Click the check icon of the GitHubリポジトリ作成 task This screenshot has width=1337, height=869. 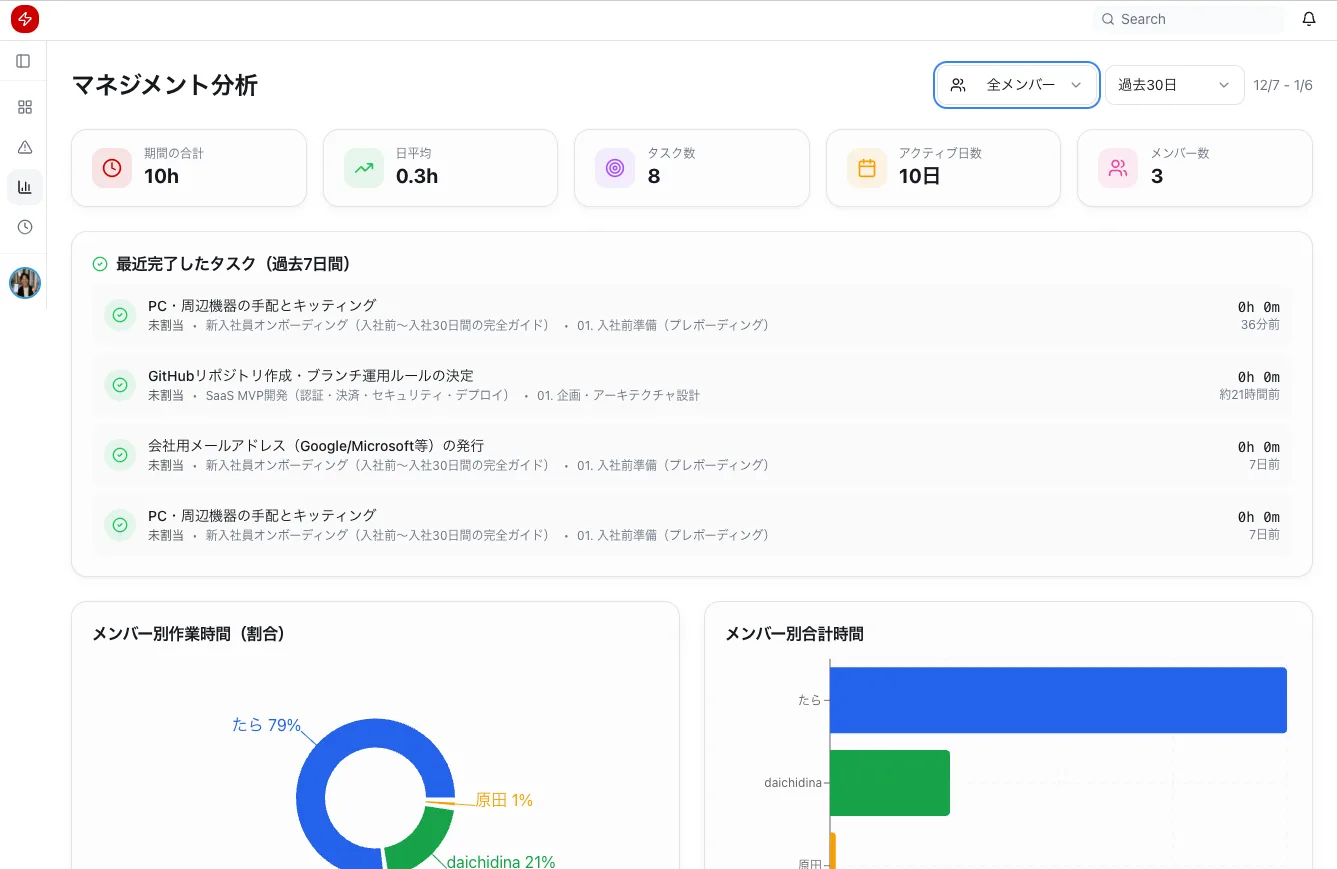coord(120,385)
